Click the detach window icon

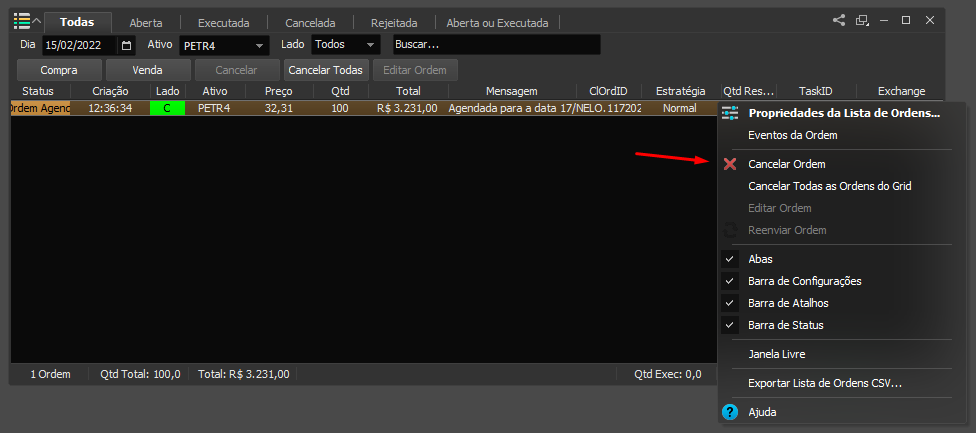click(862, 20)
